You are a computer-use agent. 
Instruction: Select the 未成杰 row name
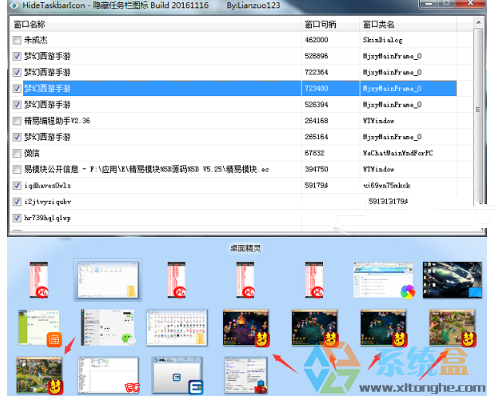tap(36, 40)
